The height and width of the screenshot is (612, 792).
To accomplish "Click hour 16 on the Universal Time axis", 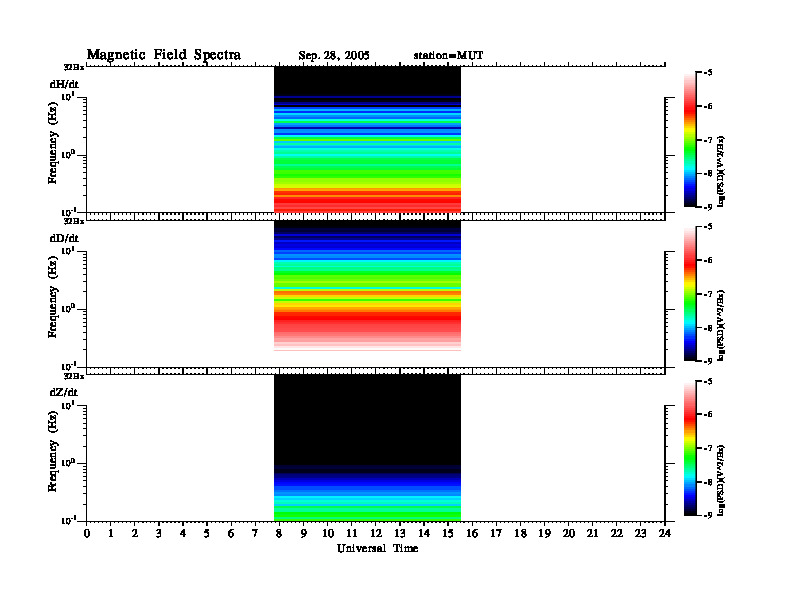I will tap(472, 534).
